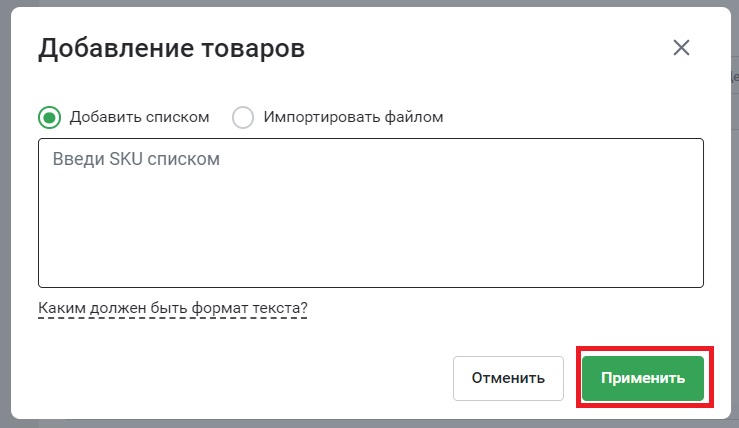Open the Каким должен быть формат текста link
The image size is (739, 428).
(172, 308)
